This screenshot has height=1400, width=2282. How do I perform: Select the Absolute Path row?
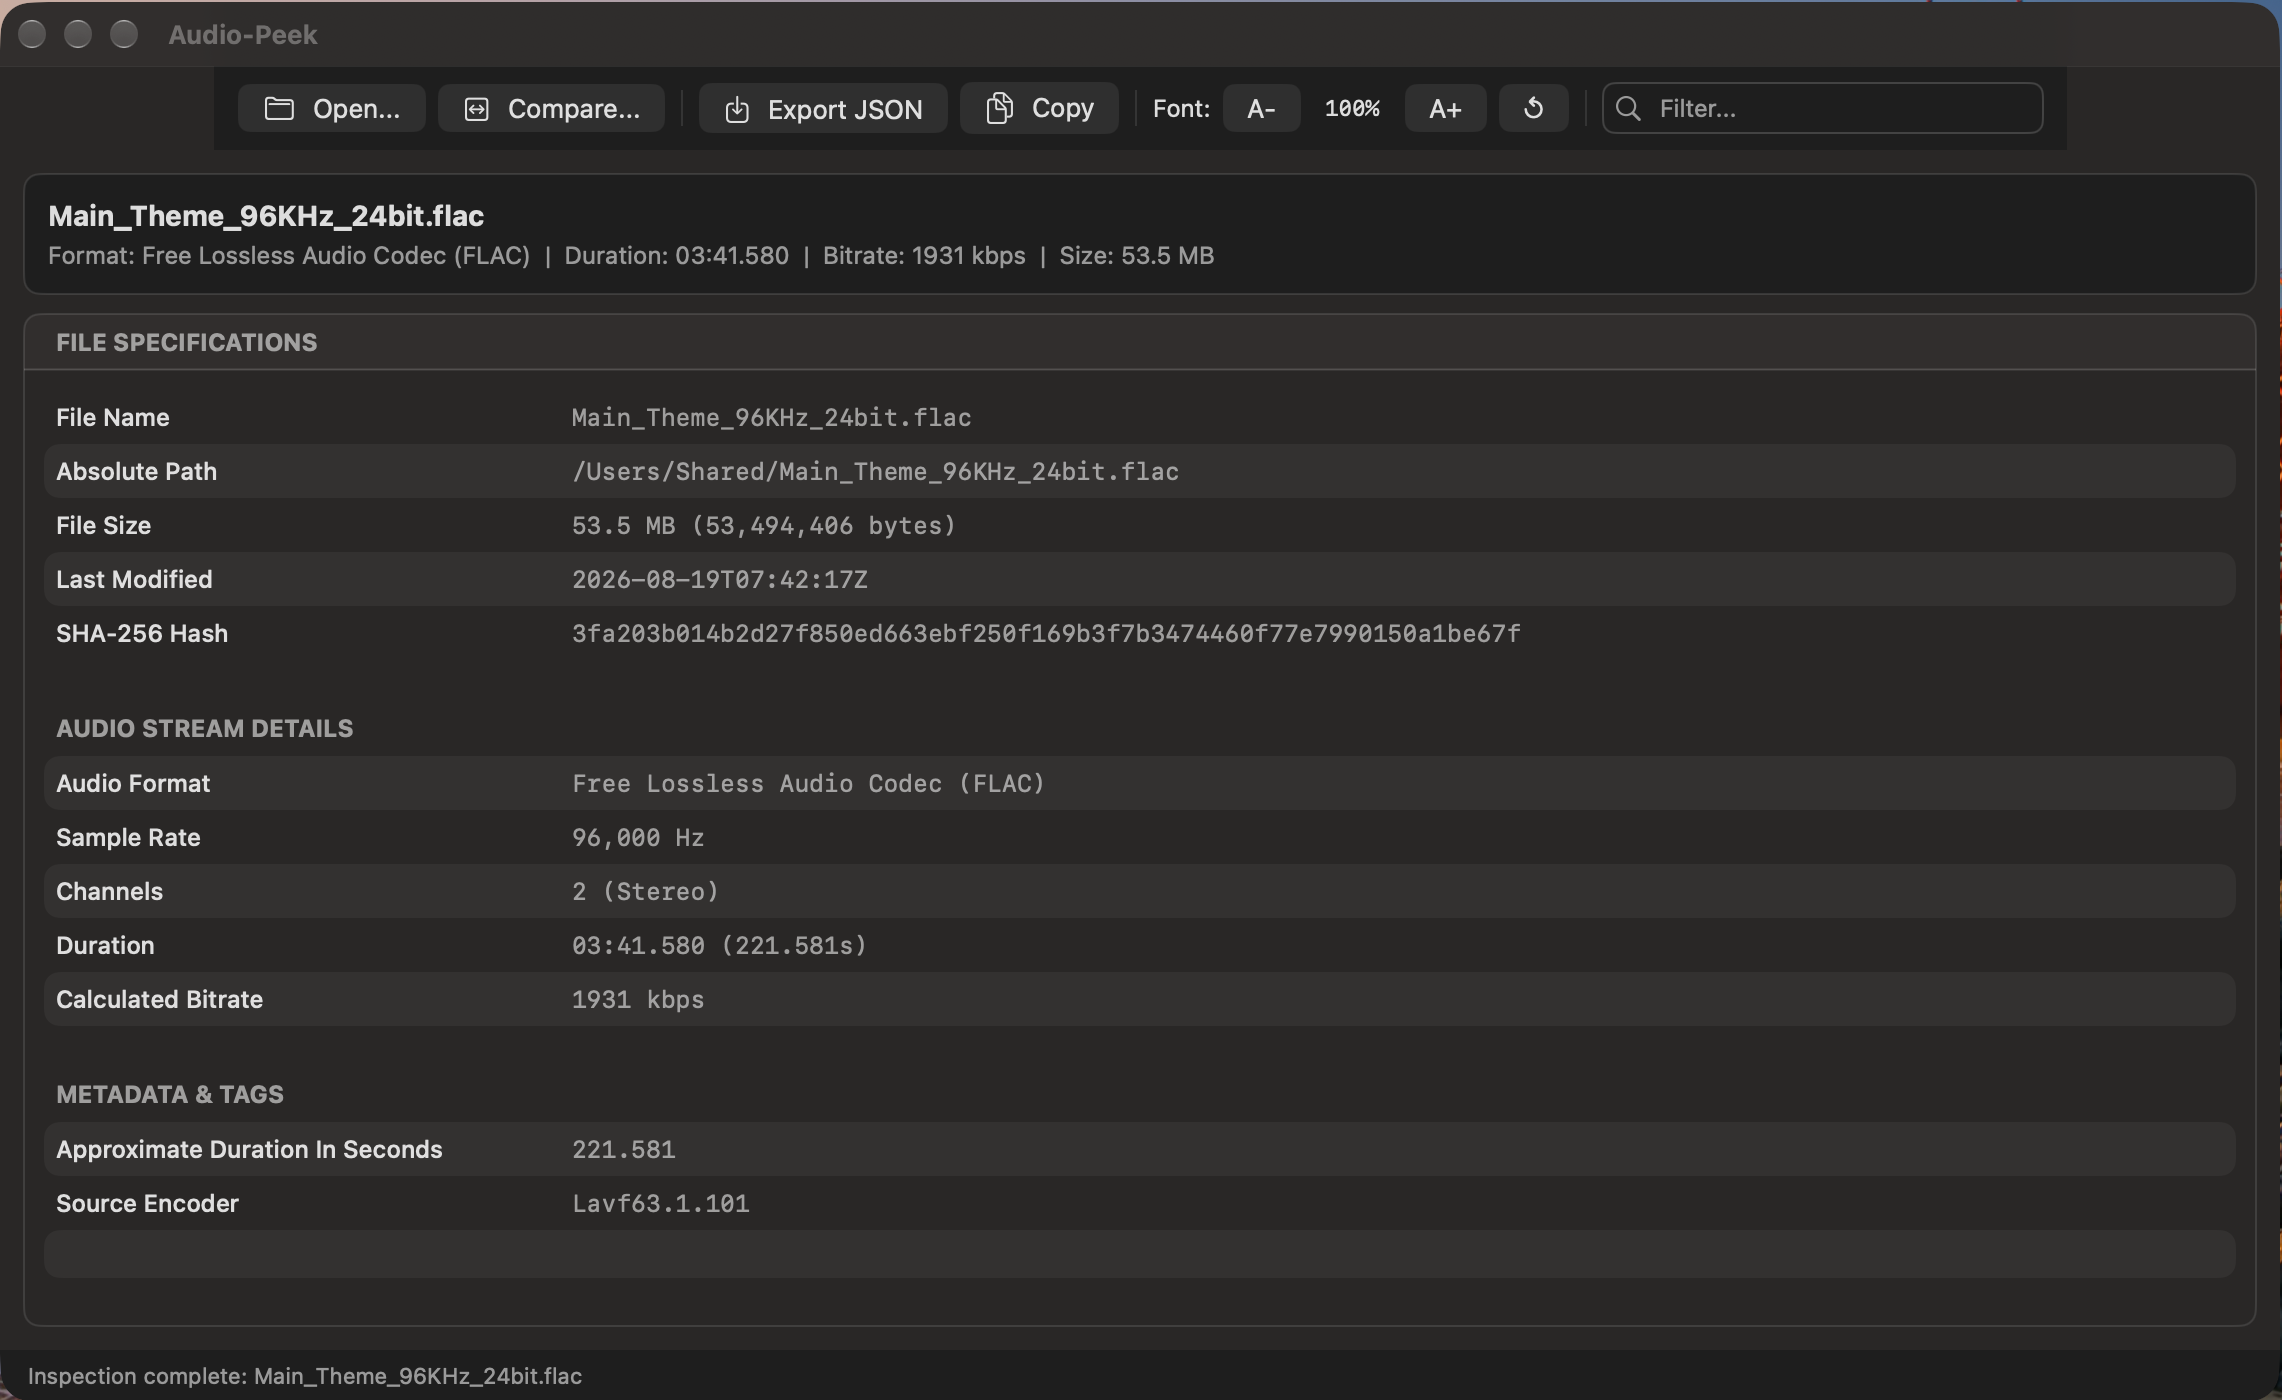pyautogui.click(x=1139, y=471)
